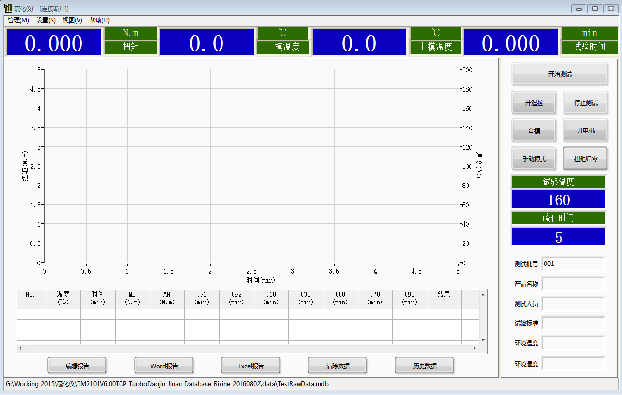Click the wide 开始测试 start test button
Viewport: 622px width, 395px height.
click(x=559, y=74)
